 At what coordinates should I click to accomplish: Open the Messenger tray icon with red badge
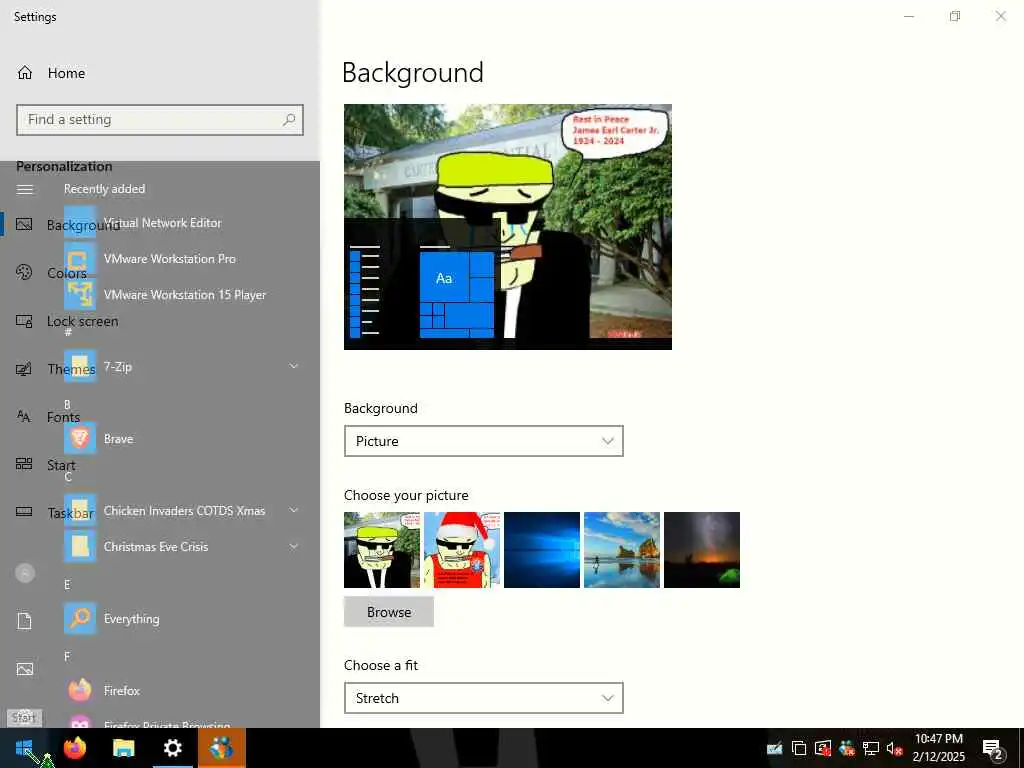pyautogui.click(x=847, y=748)
